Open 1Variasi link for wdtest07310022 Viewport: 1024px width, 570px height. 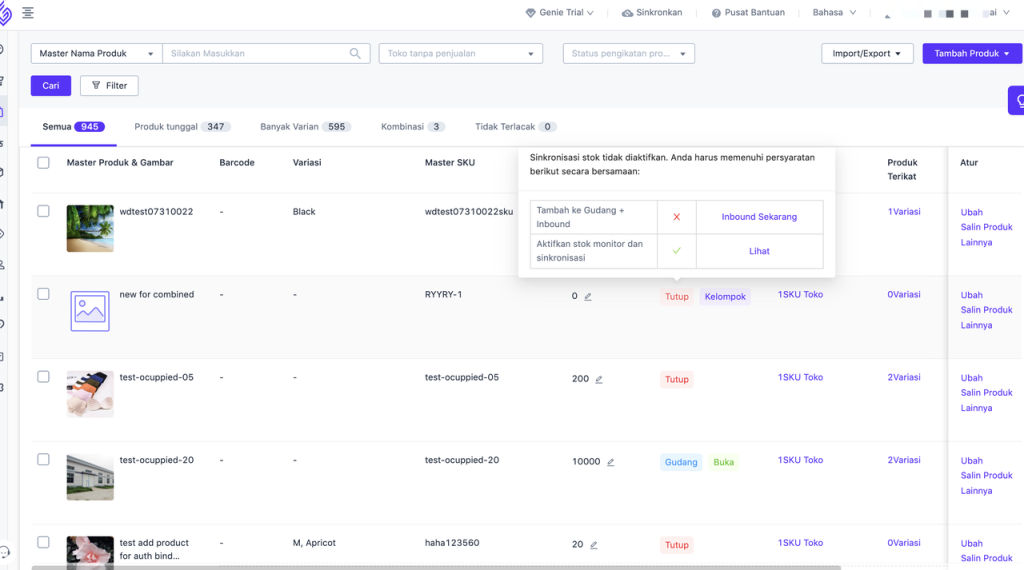pyautogui.click(x=904, y=212)
